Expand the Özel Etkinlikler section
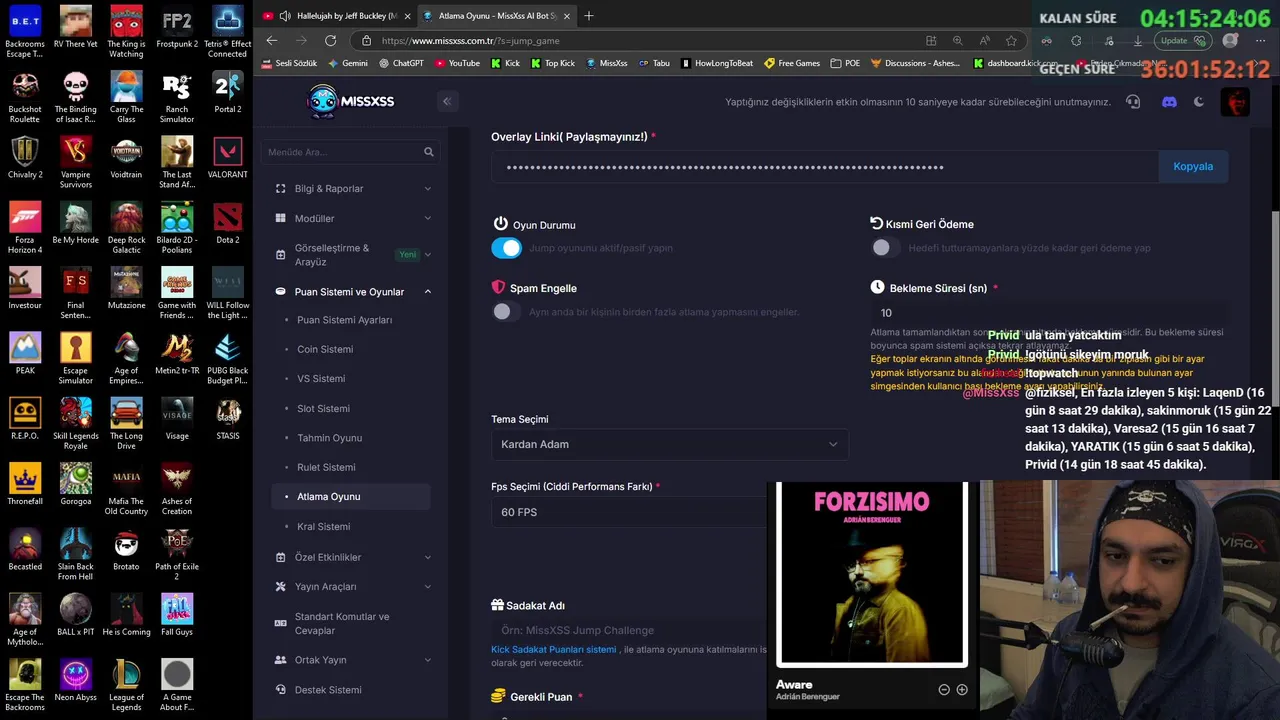The height and width of the screenshot is (720, 1280). coord(352,557)
